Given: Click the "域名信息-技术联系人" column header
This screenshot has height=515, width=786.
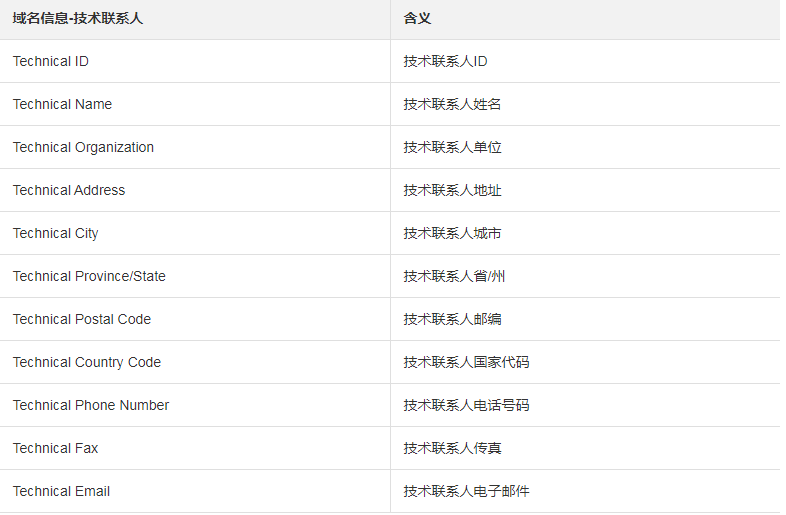Looking at the screenshot, I should [78, 19].
